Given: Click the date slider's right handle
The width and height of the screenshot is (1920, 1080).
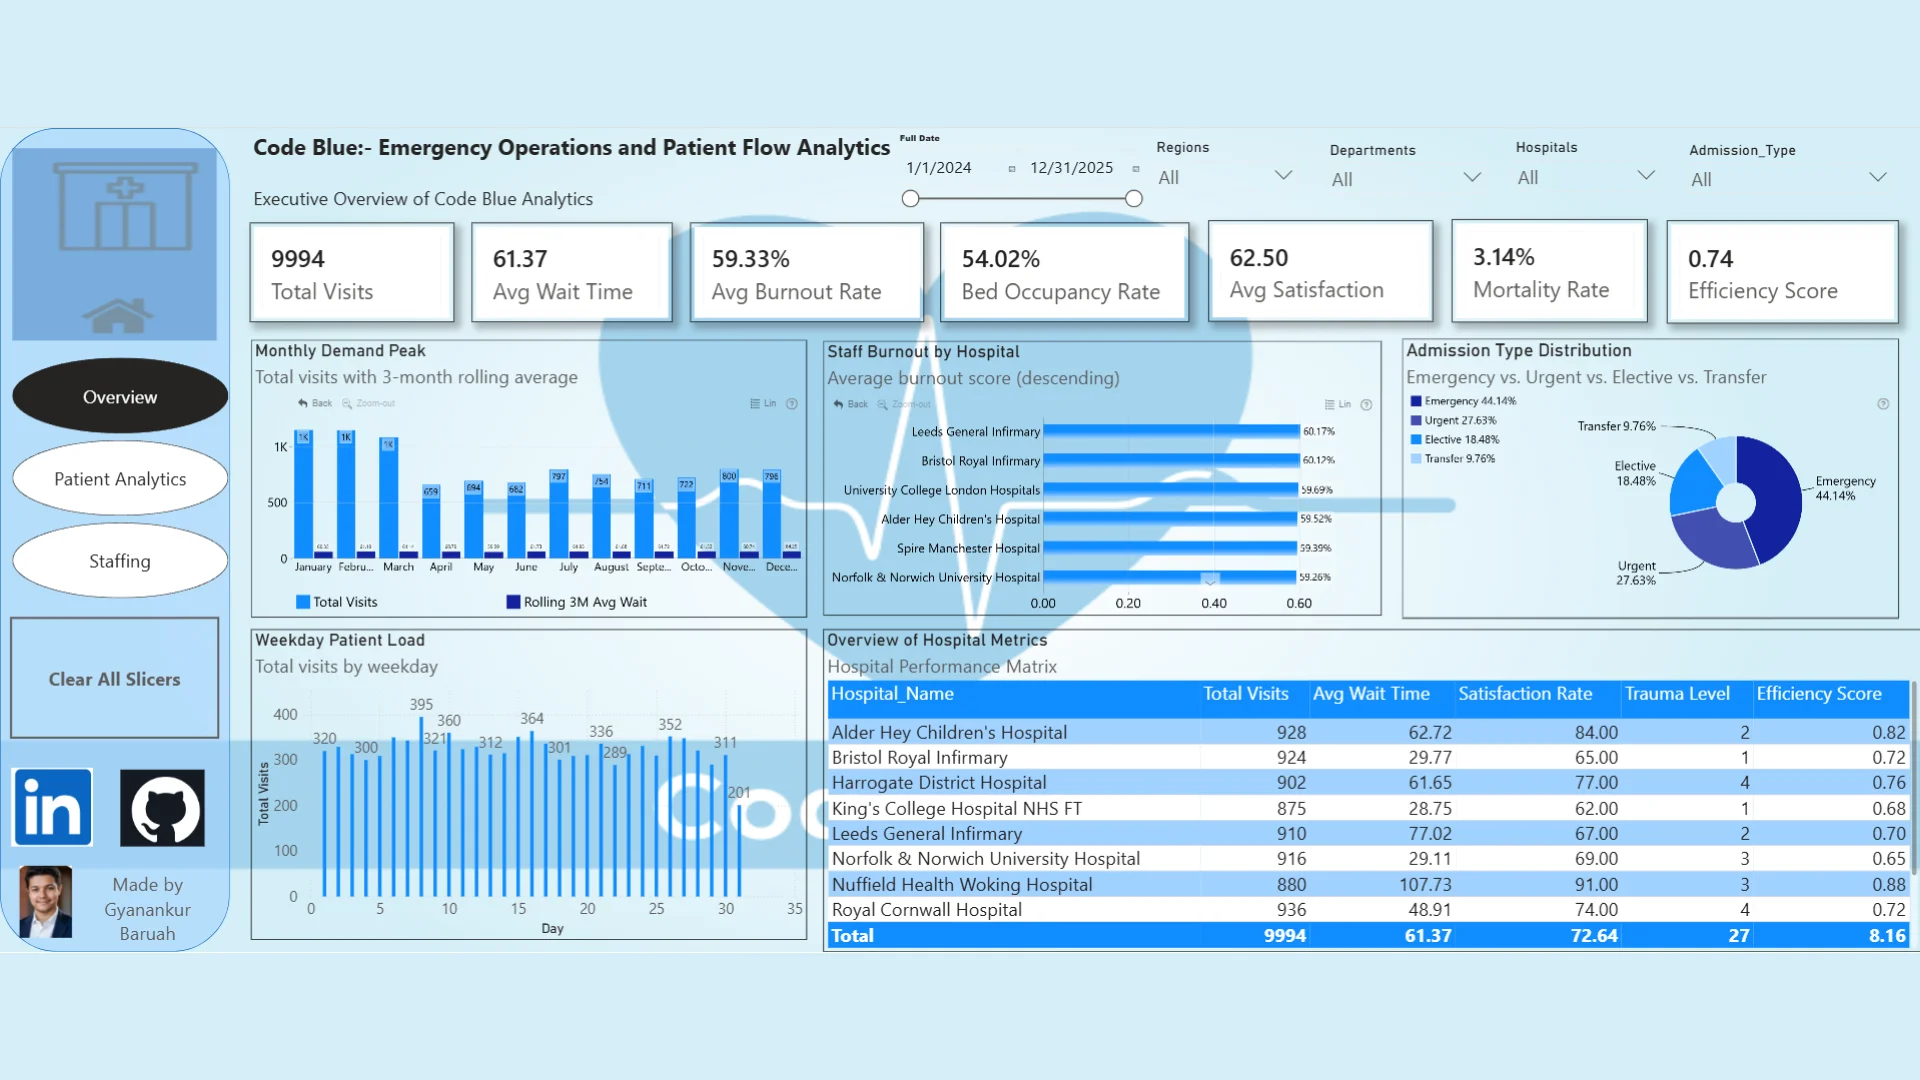Looking at the screenshot, I should point(1133,199).
